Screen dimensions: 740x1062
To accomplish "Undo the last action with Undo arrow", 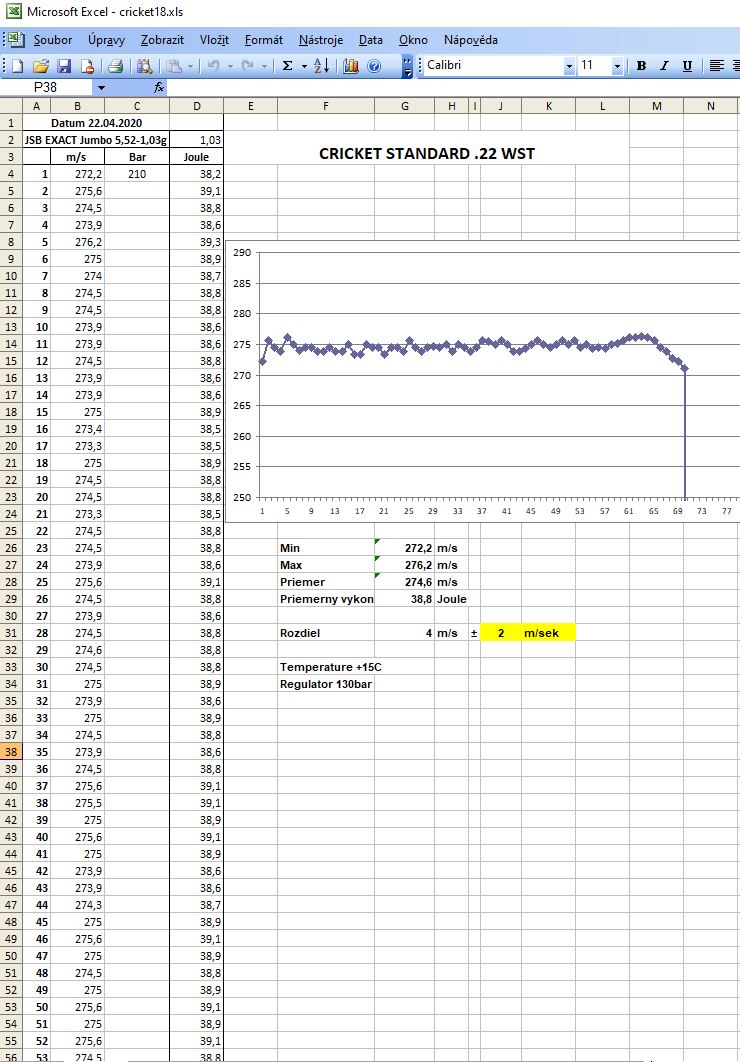I will click(213, 66).
